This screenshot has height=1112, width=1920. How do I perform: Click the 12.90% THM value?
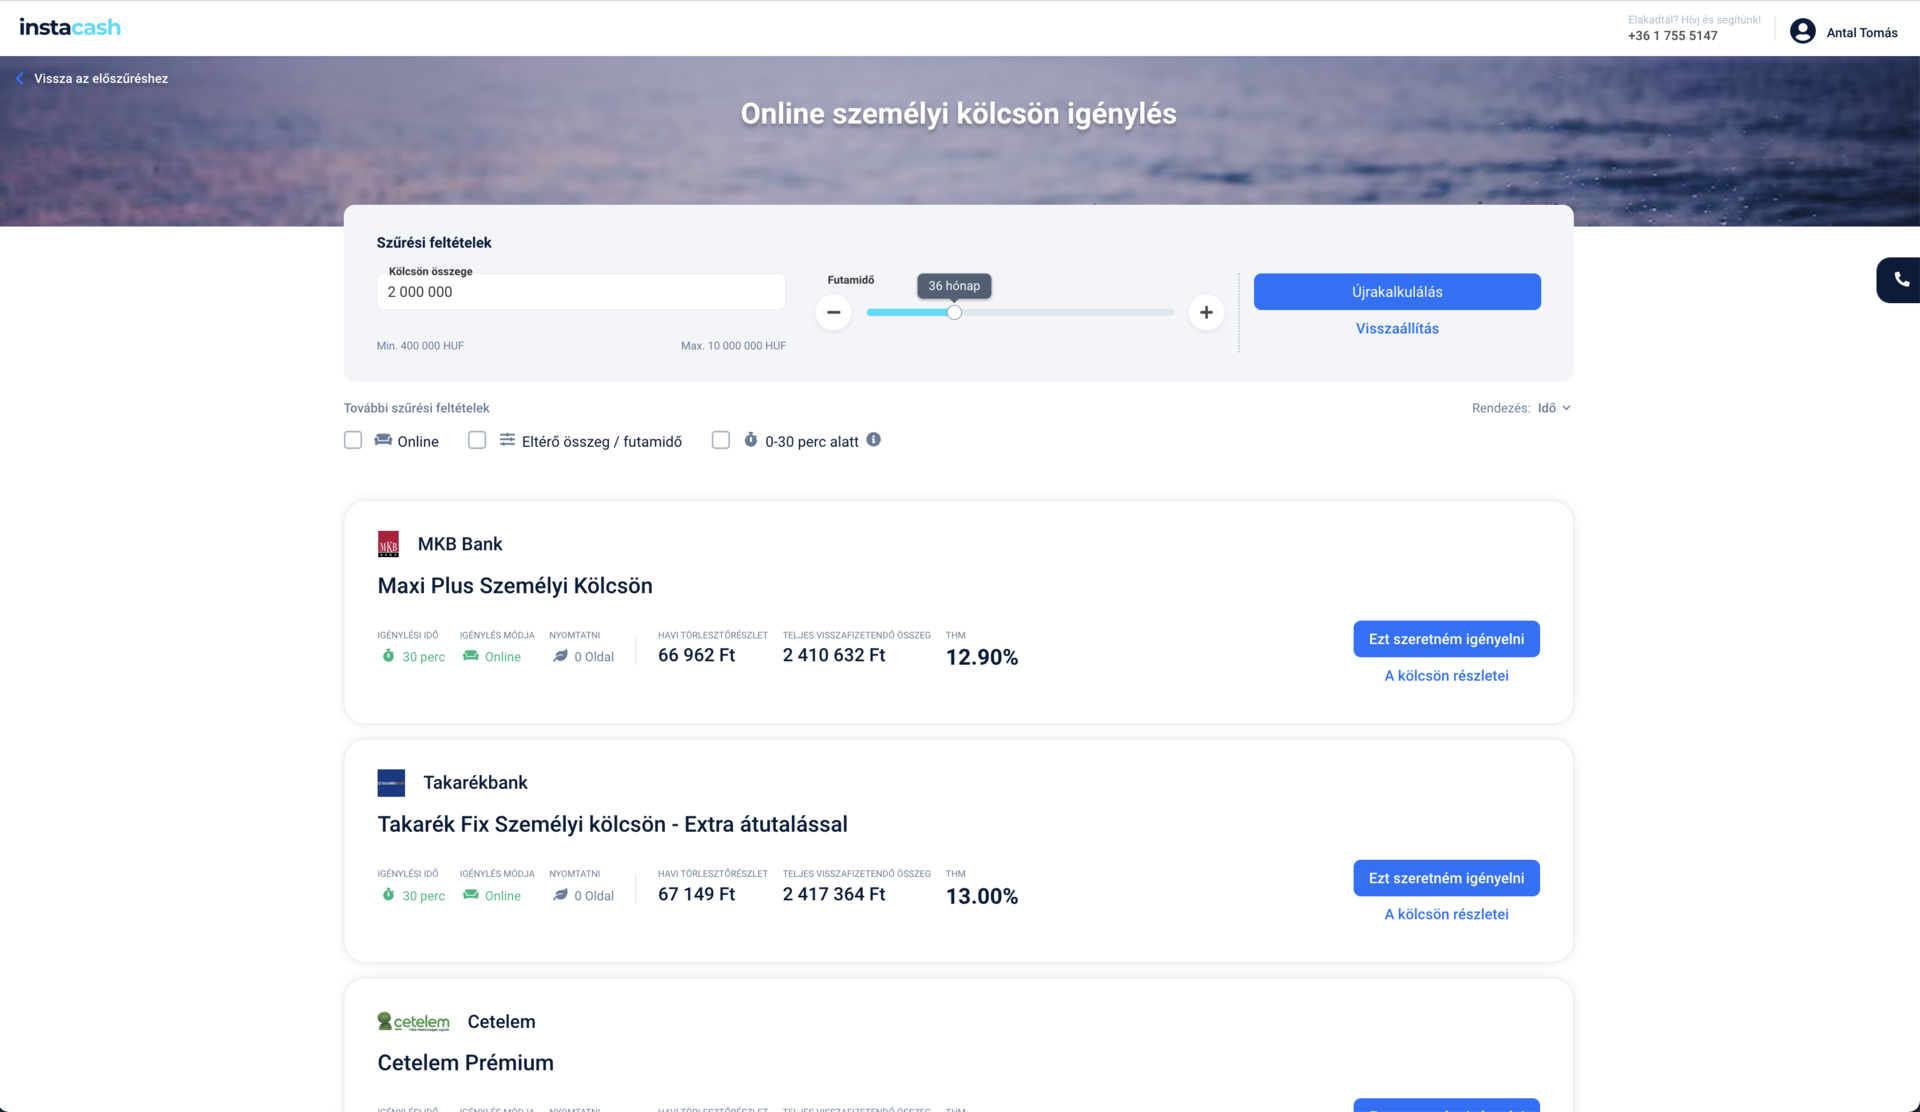[x=982, y=657]
